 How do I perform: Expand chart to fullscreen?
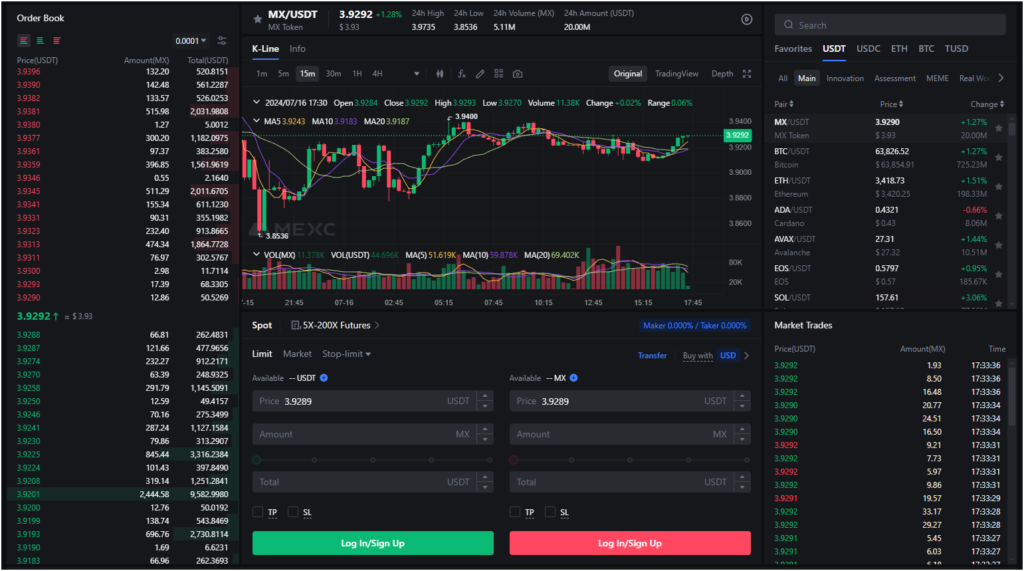coord(746,74)
